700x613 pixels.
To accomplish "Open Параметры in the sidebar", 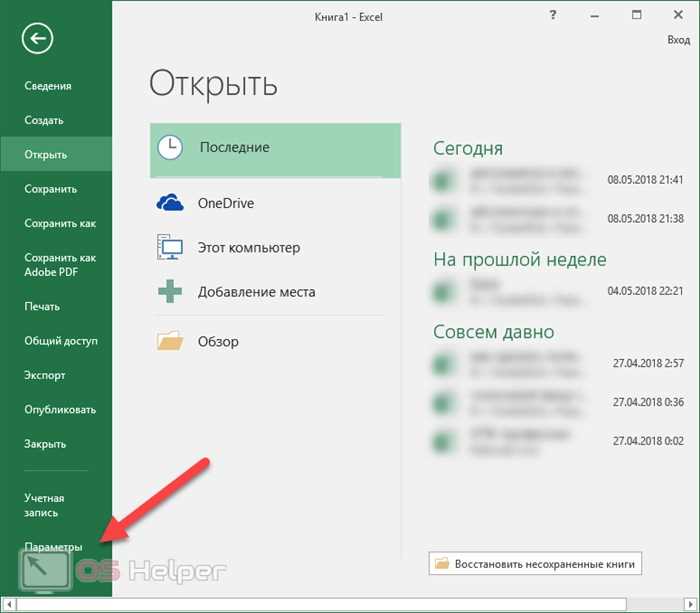I will coord(53,546).
